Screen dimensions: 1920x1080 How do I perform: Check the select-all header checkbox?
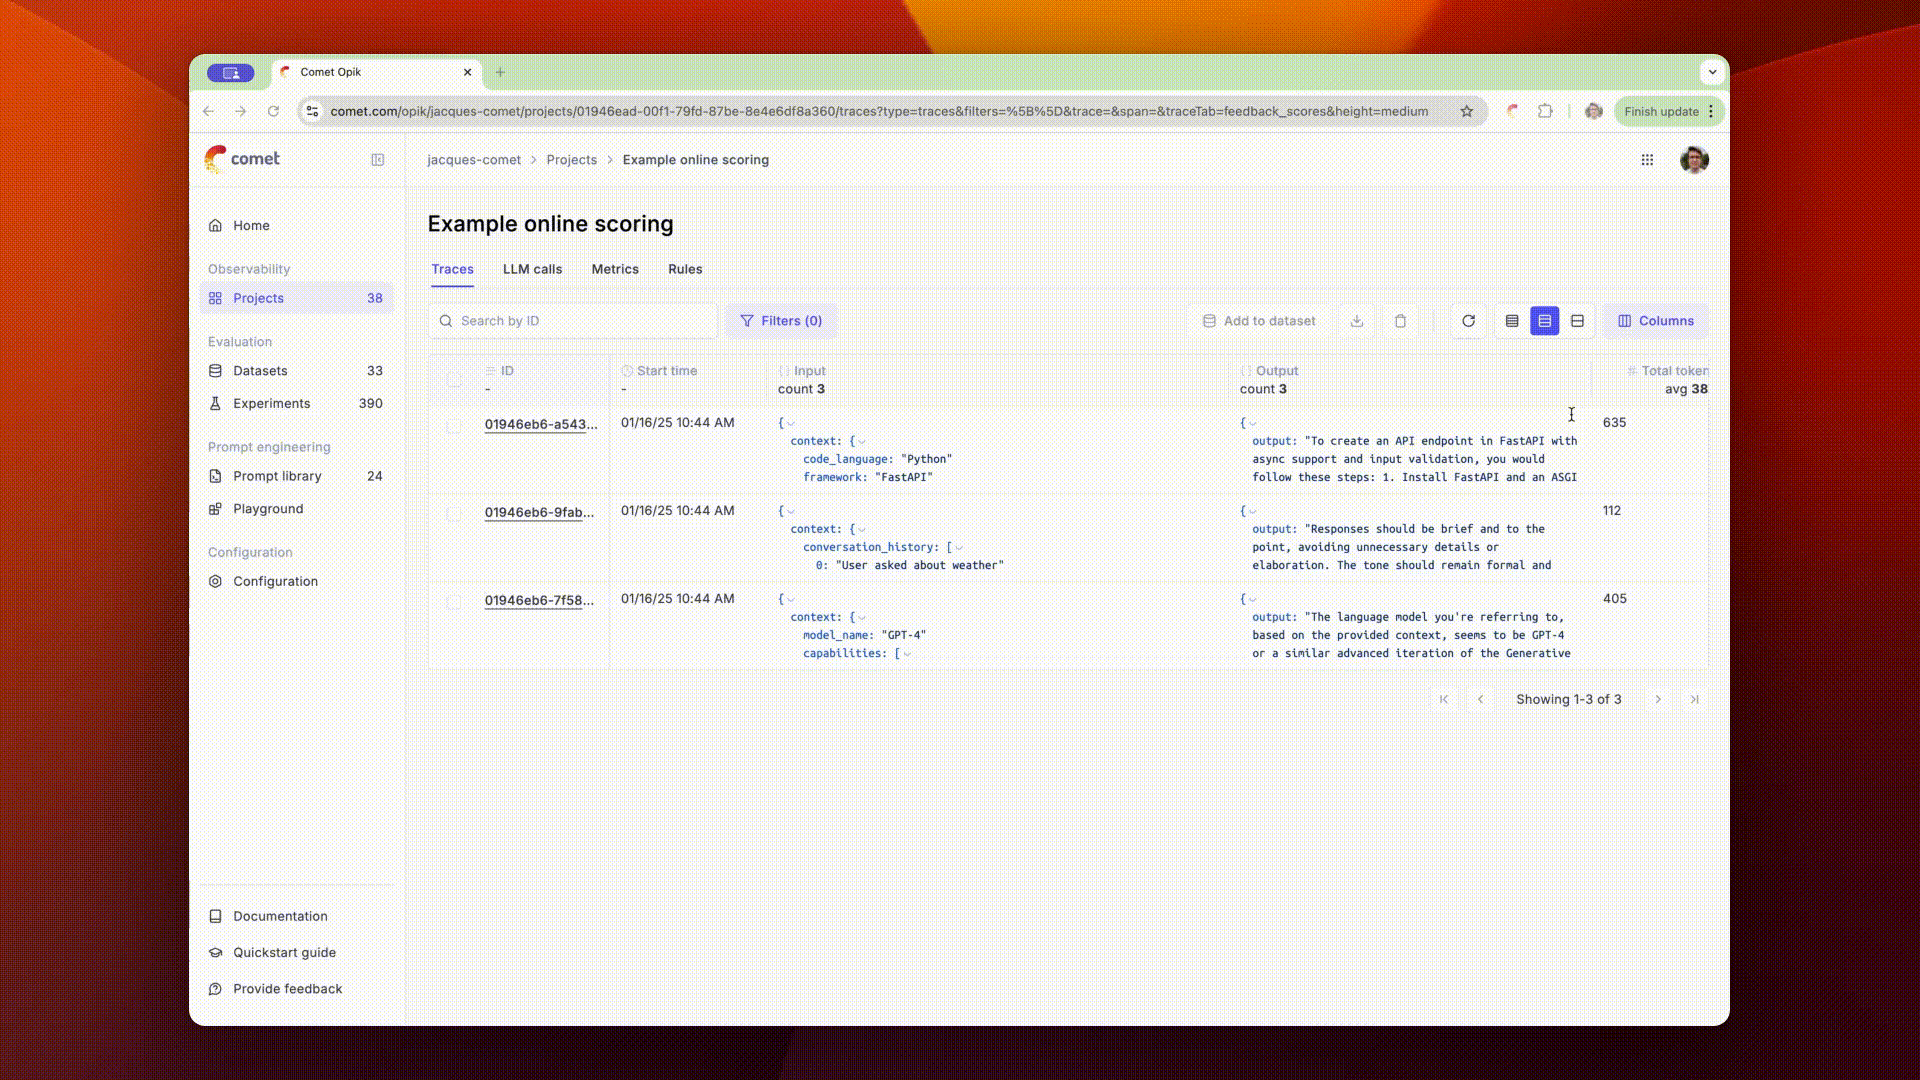[454, 380]
